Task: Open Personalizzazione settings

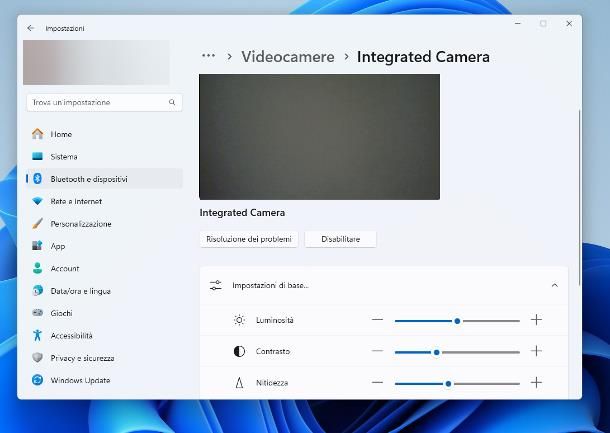Action: point(80,224)
